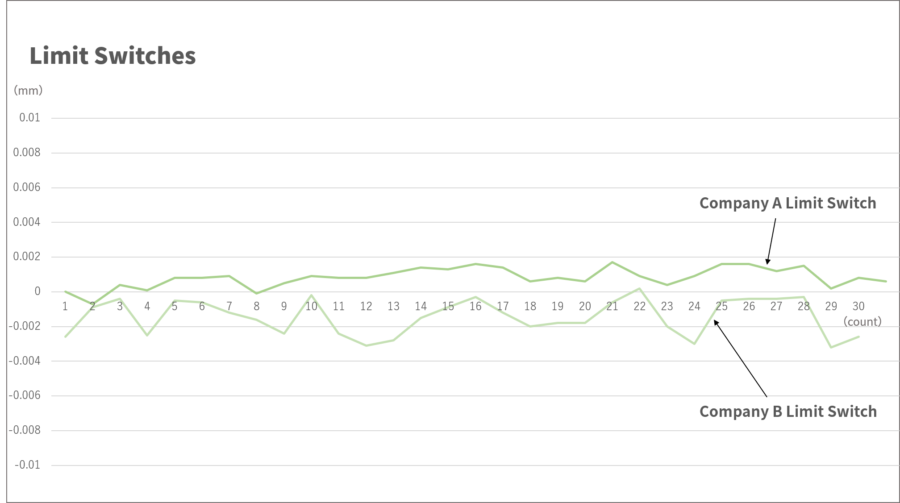Click the "Limit Switches" chart title
This screenshot has height=503, width=900.
[x=112, y=56]
